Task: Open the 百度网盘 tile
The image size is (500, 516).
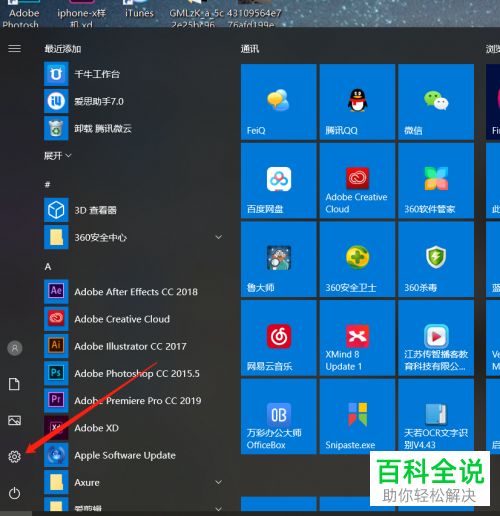Action: 279,181
